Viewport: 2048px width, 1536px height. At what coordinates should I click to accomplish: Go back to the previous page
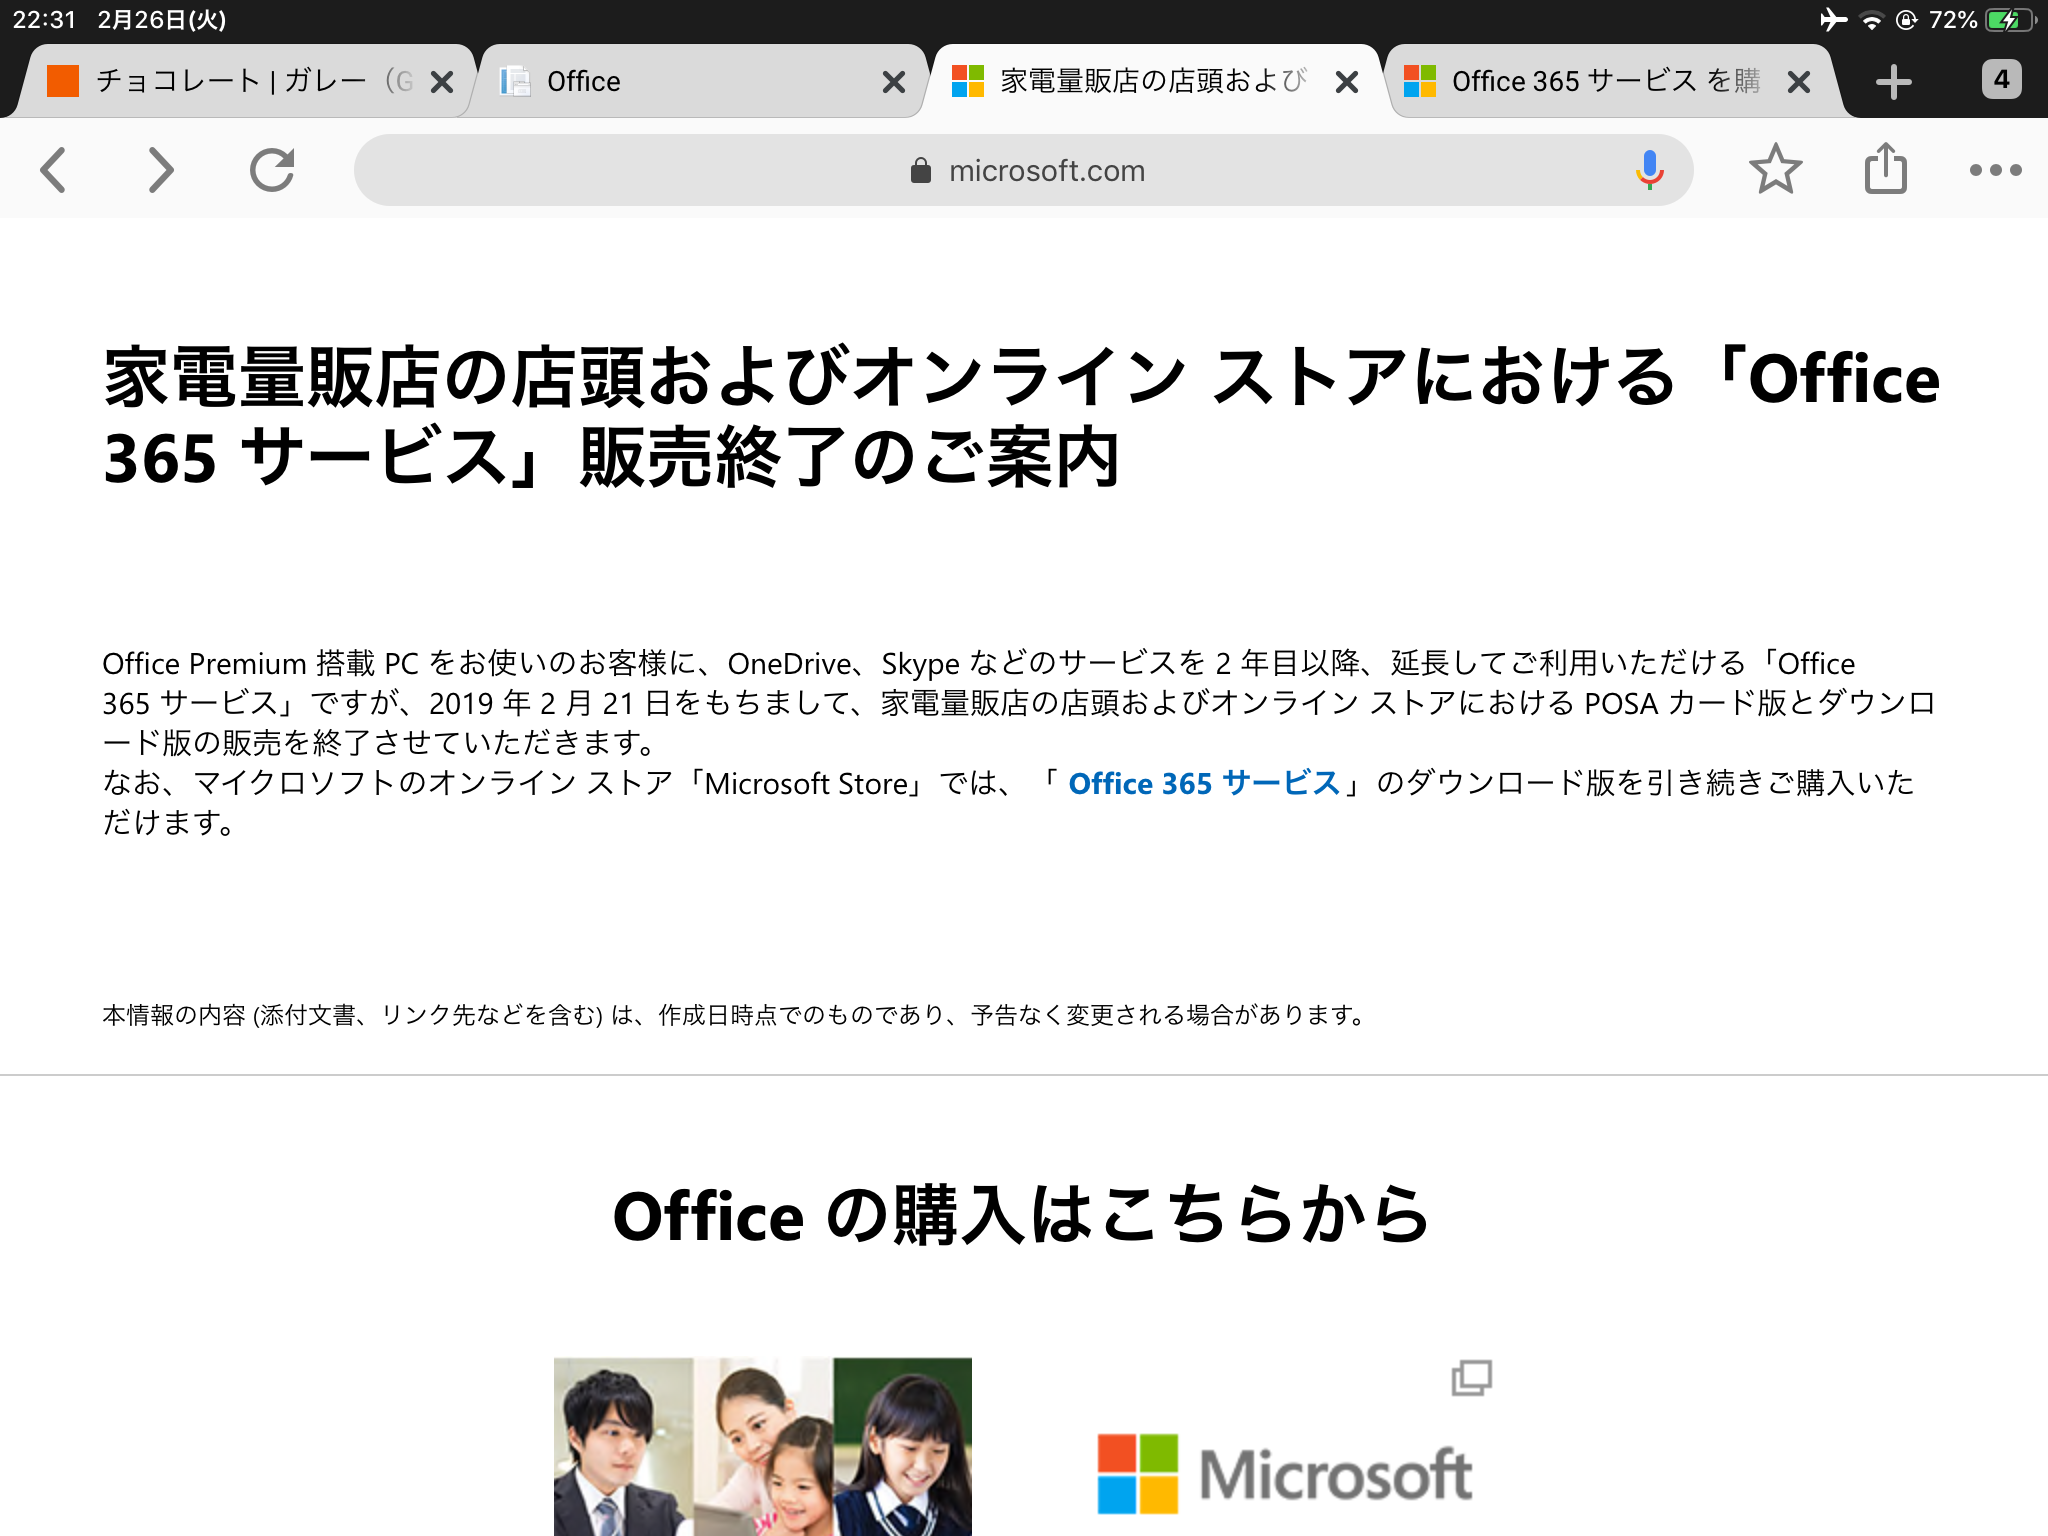point(54,170)
